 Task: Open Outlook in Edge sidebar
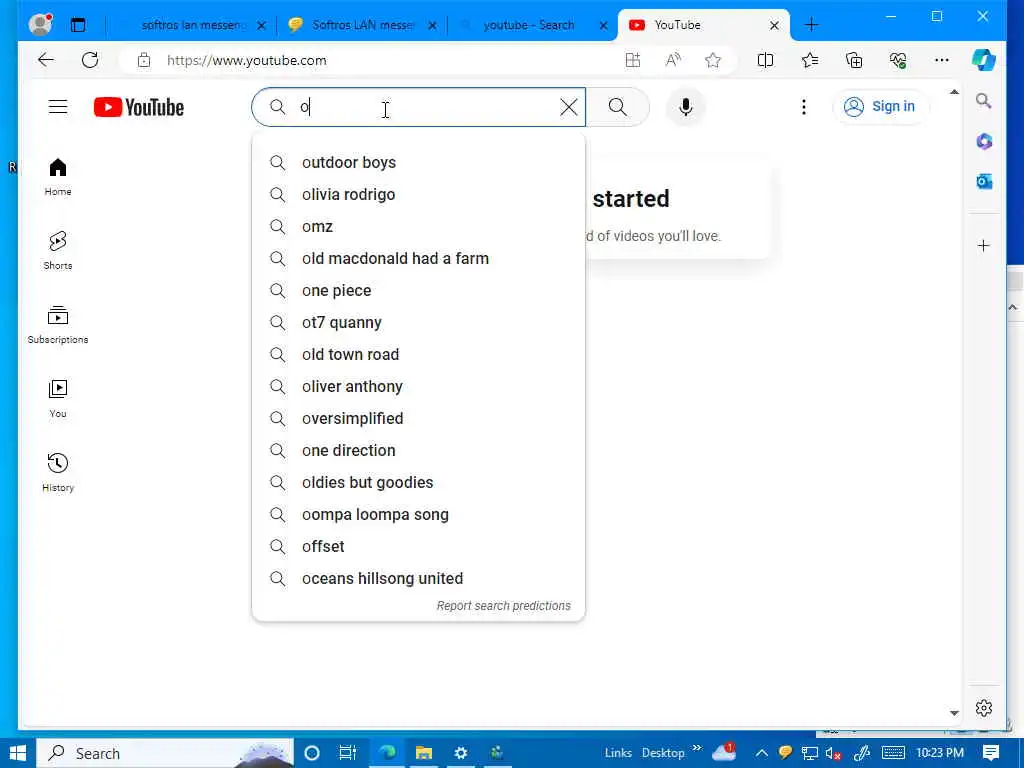[x=984, y=182]
